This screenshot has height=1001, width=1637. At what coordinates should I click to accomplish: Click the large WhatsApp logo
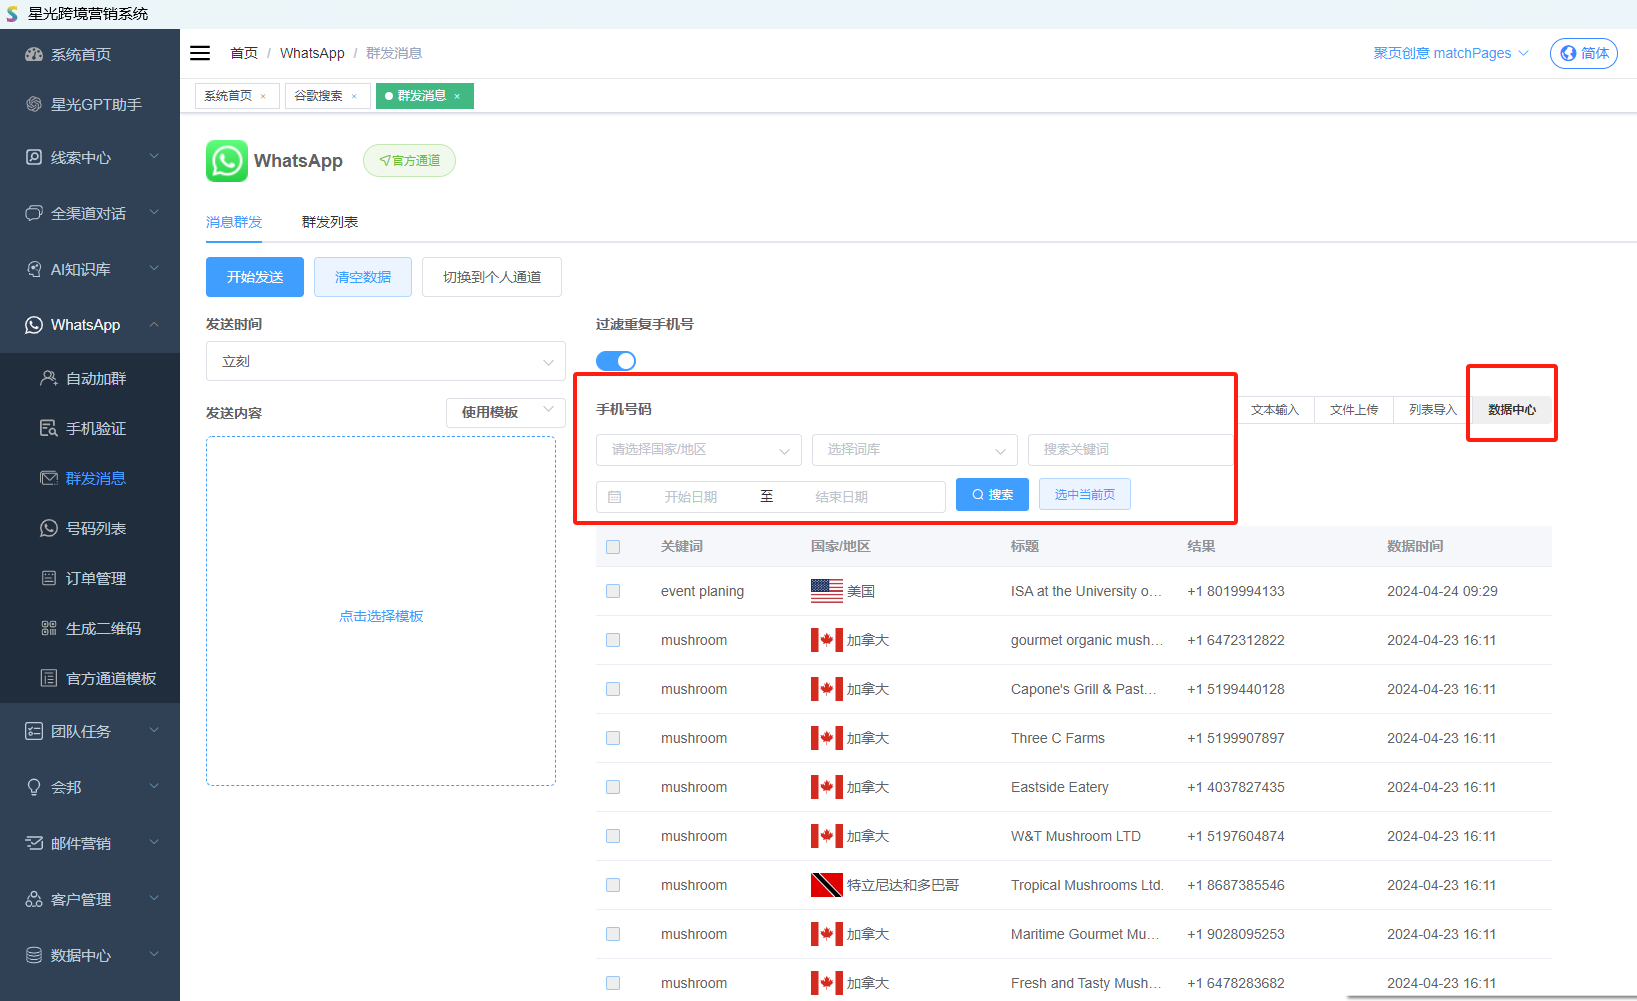pos(227,161)
